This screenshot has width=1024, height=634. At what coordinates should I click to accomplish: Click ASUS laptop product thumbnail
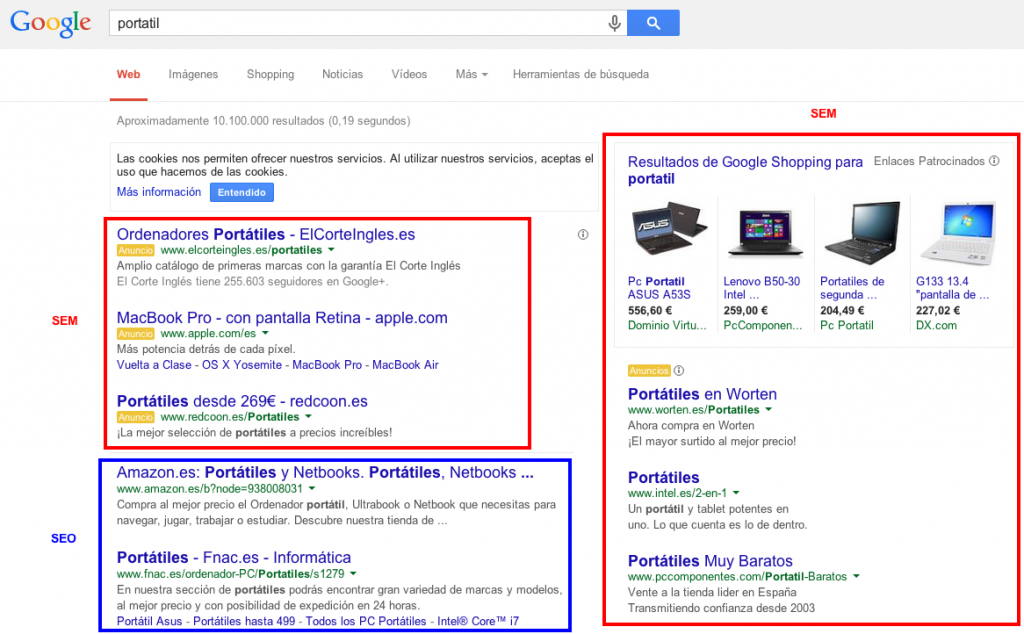click(x=669, y=230)
